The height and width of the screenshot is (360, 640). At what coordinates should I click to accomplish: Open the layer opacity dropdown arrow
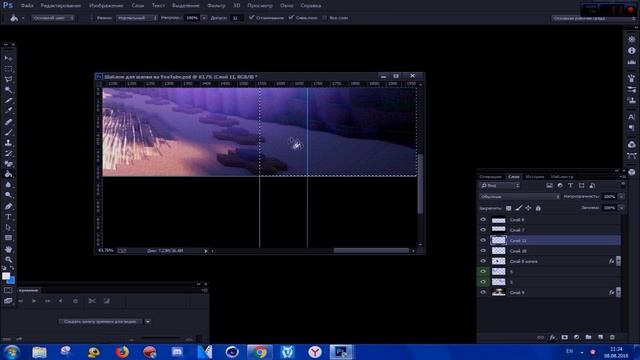pyautogui.click(x=621, y=197)
